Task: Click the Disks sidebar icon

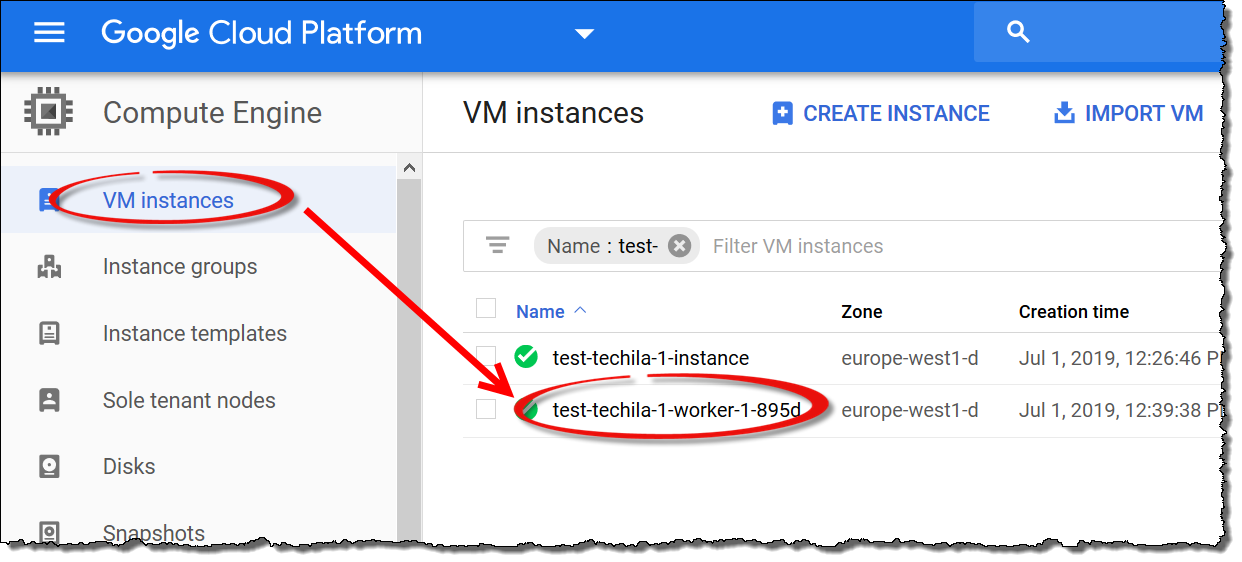Action: (x=49, y=467)
